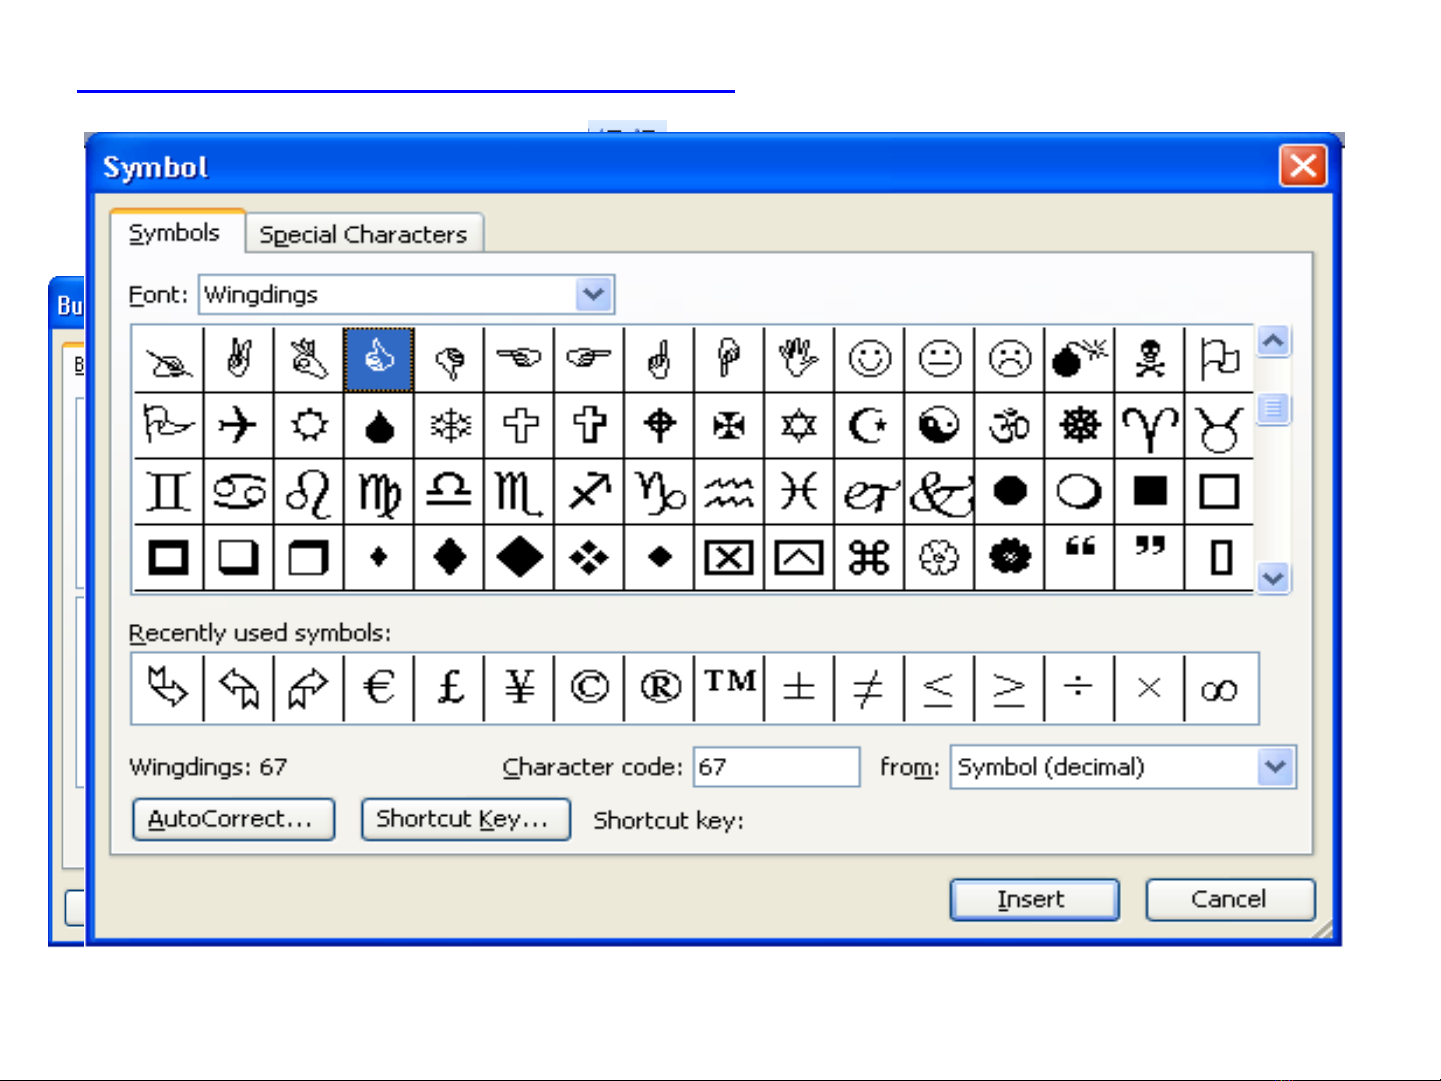Select the smiley face symbol

point(869,358)
